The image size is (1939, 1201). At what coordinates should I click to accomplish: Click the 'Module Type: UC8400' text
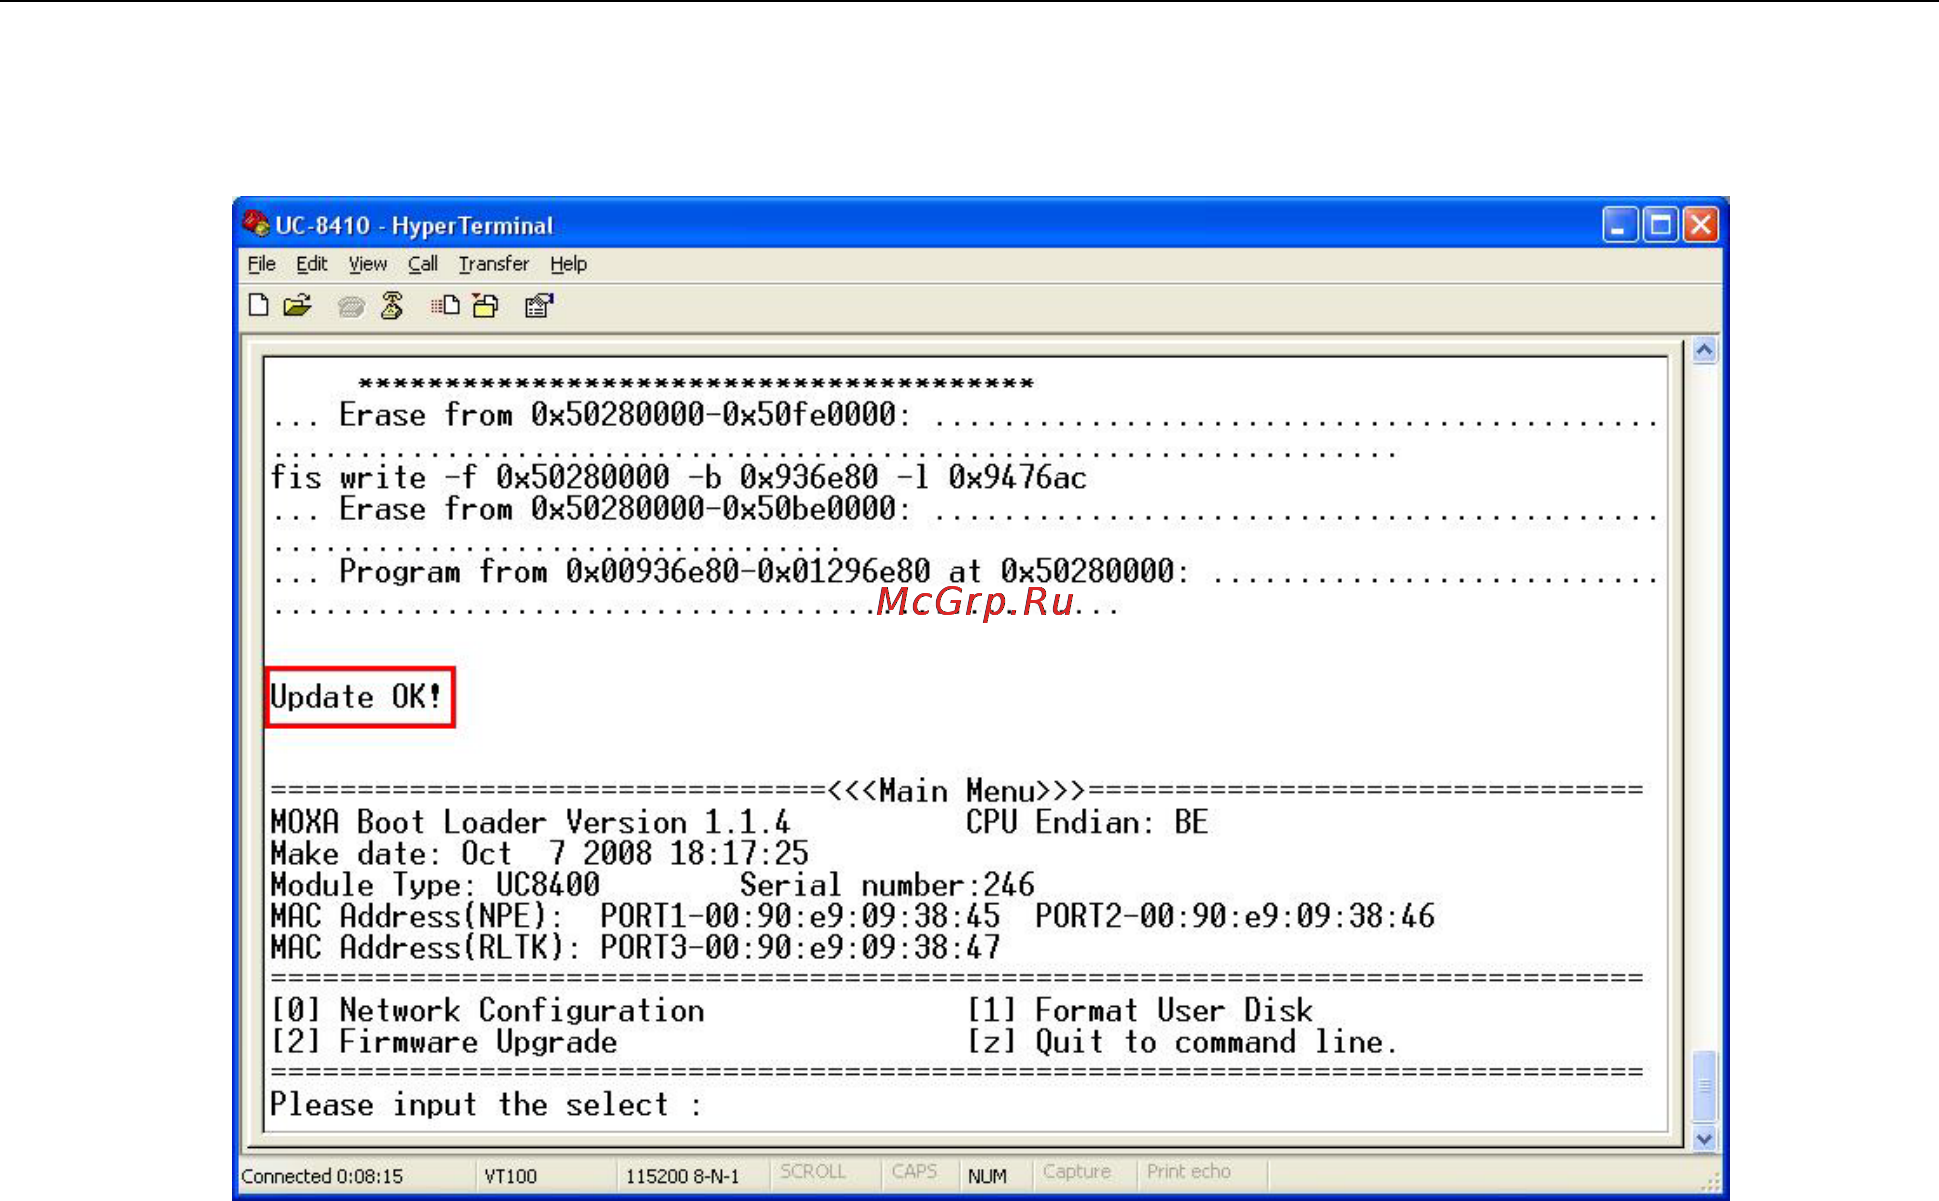point(435,885)
